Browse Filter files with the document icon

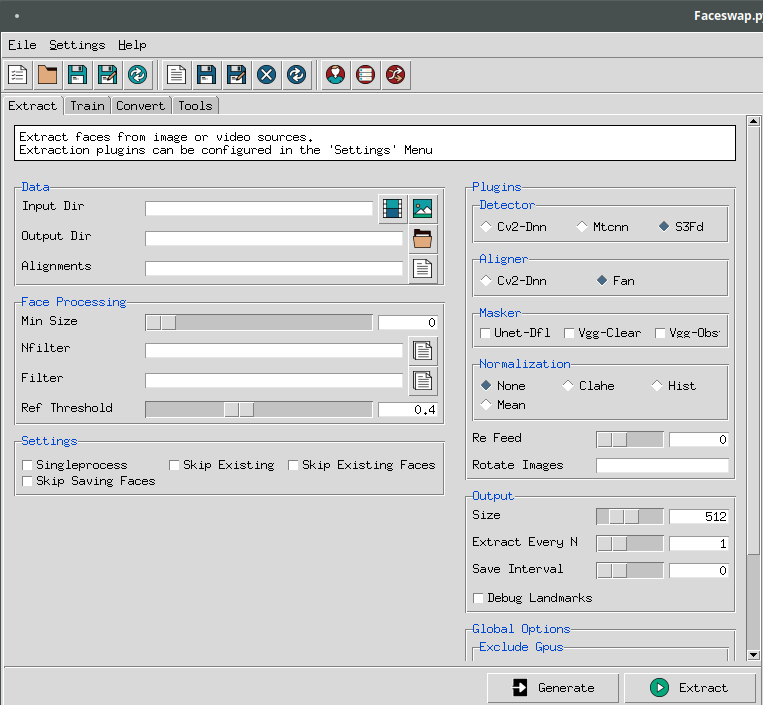pyautogui.click(x=422, y=381)
